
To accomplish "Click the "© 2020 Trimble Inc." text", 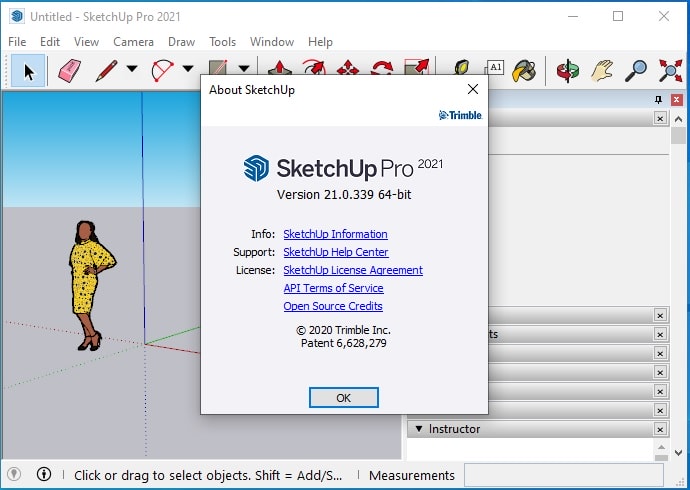I will coord(343,330).
